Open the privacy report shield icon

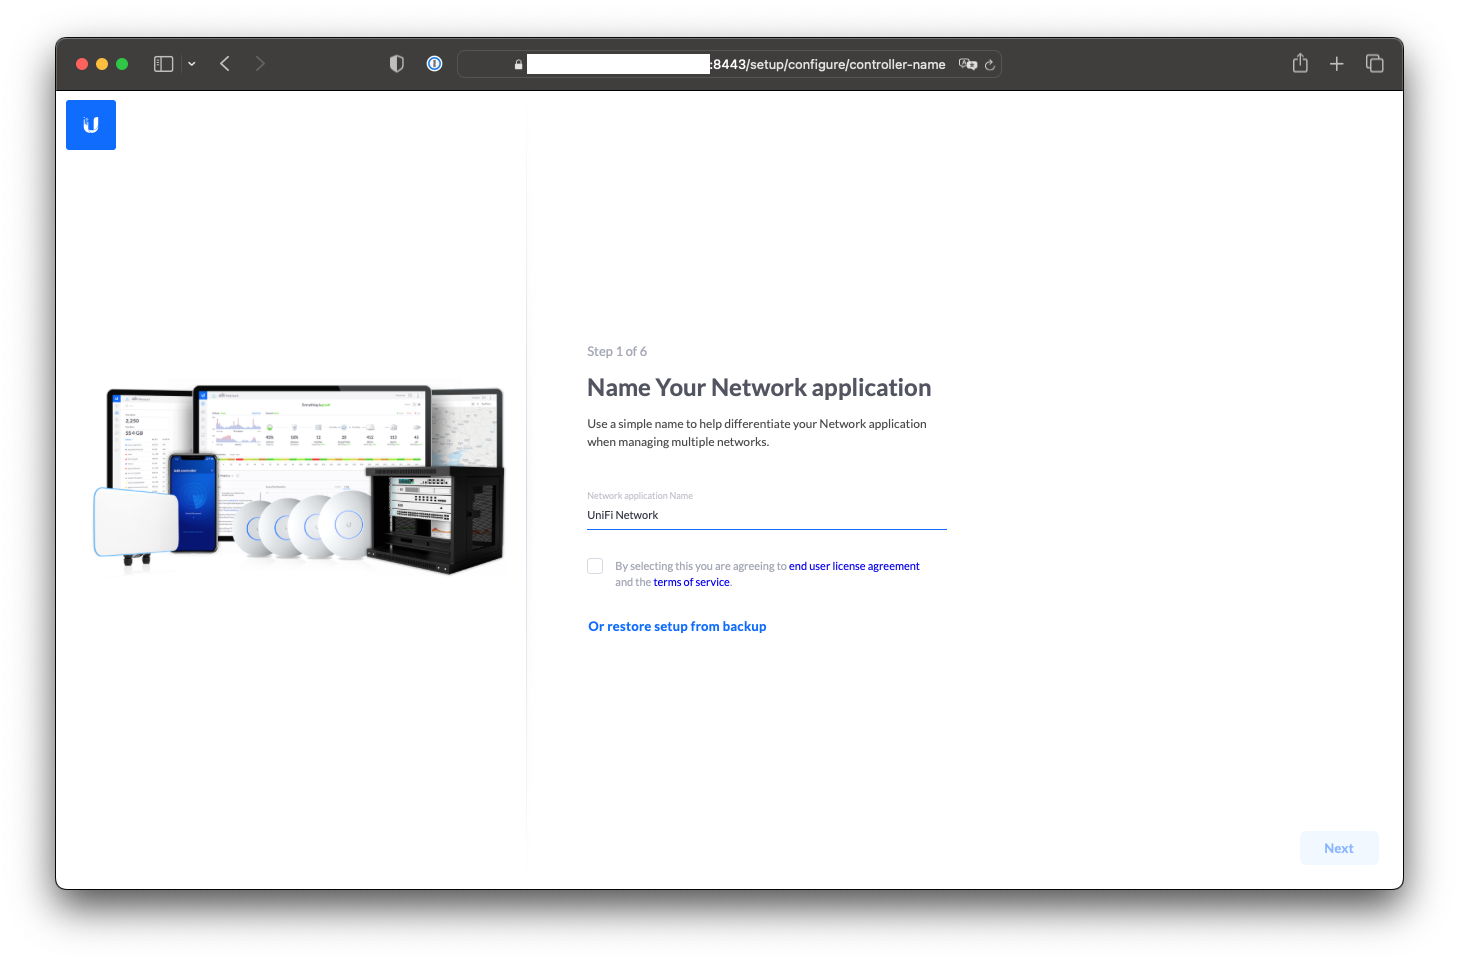point(397,64)
